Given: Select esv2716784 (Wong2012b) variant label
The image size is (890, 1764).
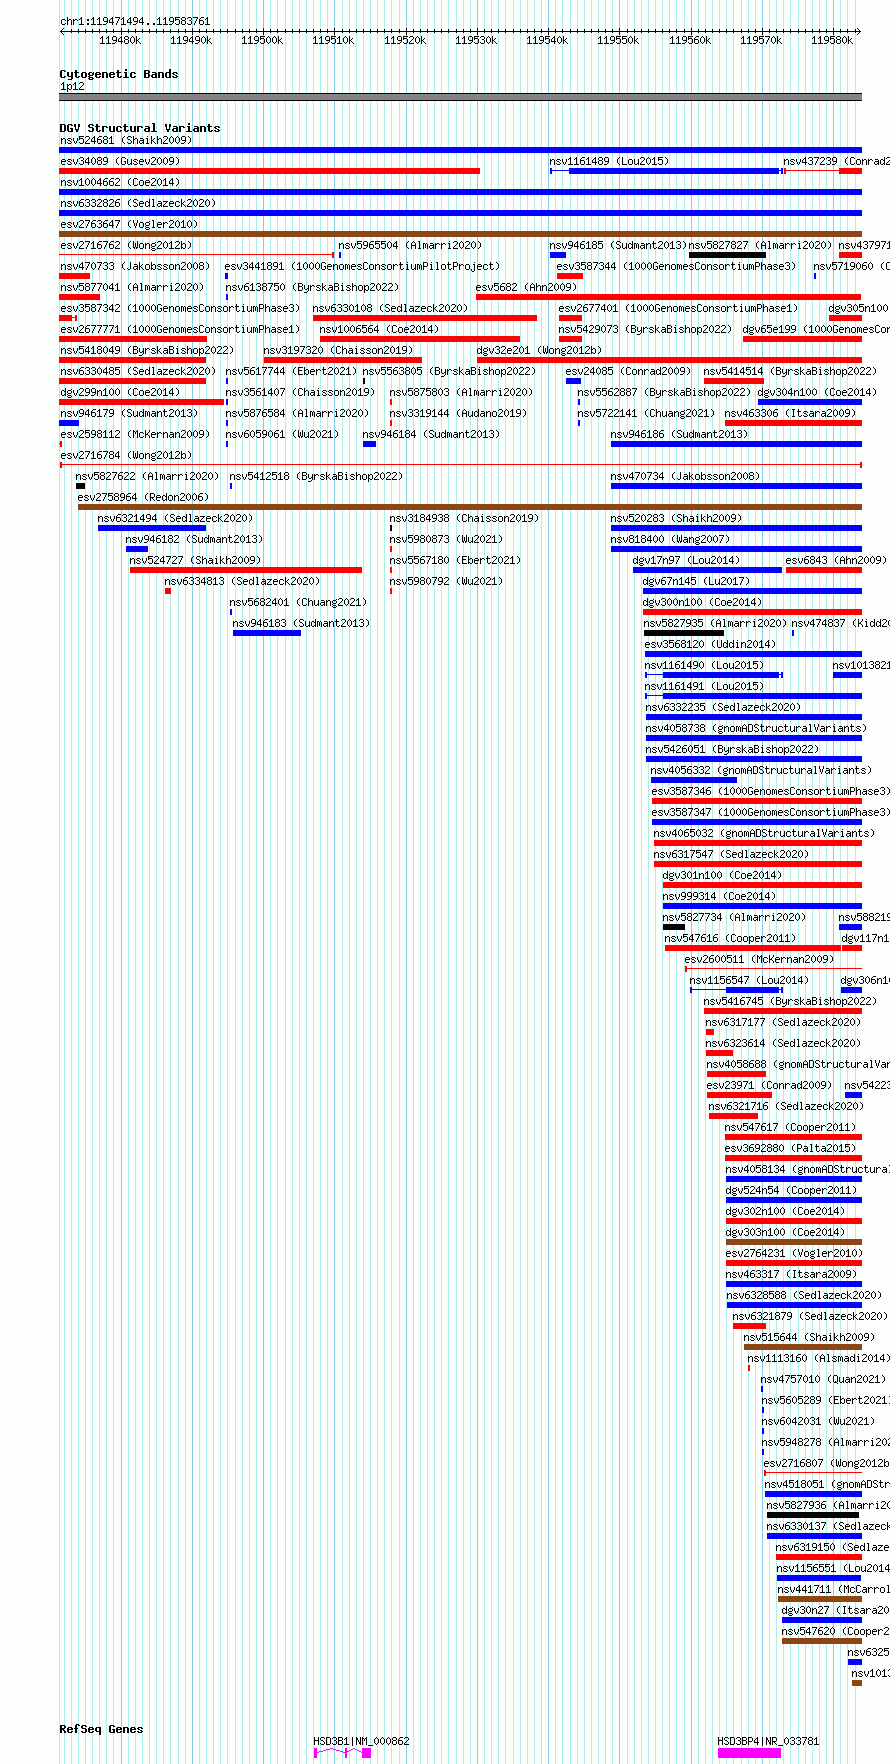Looking at the screenshot, I should (x=126, y=455).
